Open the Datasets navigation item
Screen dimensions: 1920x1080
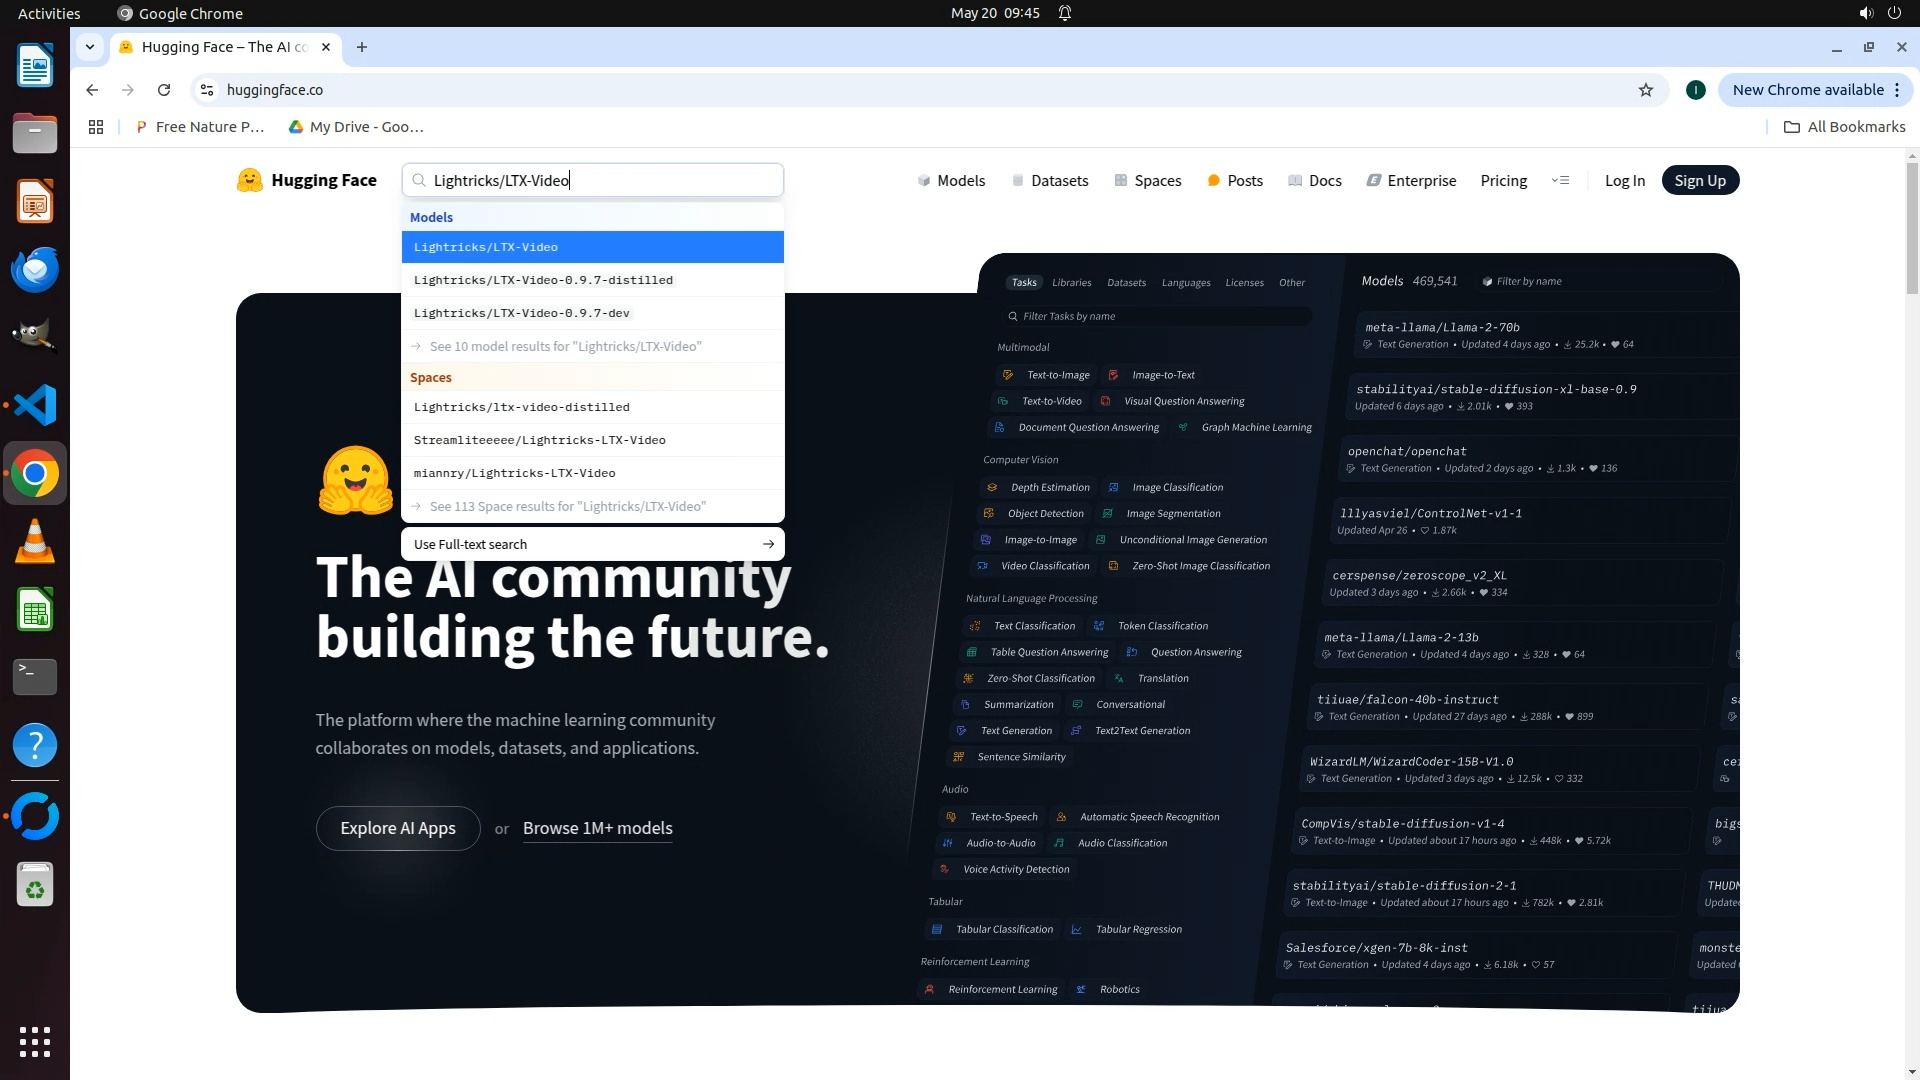1050,181
